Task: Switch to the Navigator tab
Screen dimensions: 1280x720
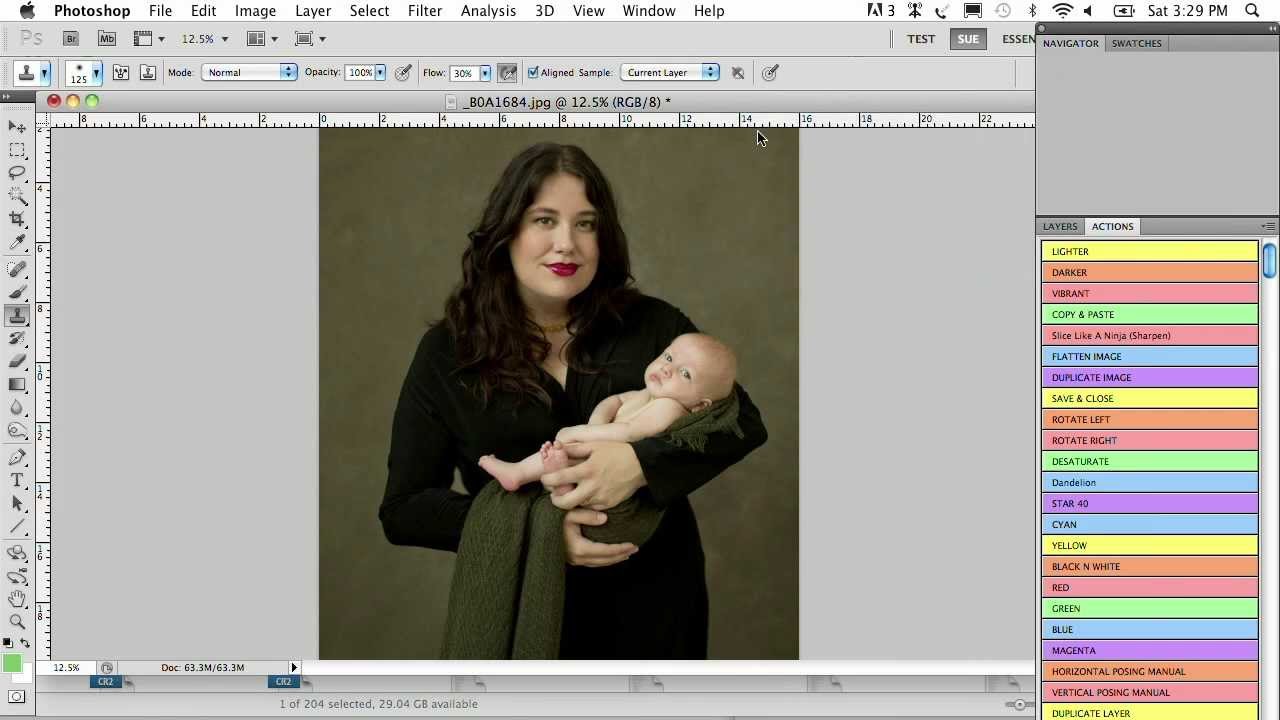Action: [x=1070, y=43]
